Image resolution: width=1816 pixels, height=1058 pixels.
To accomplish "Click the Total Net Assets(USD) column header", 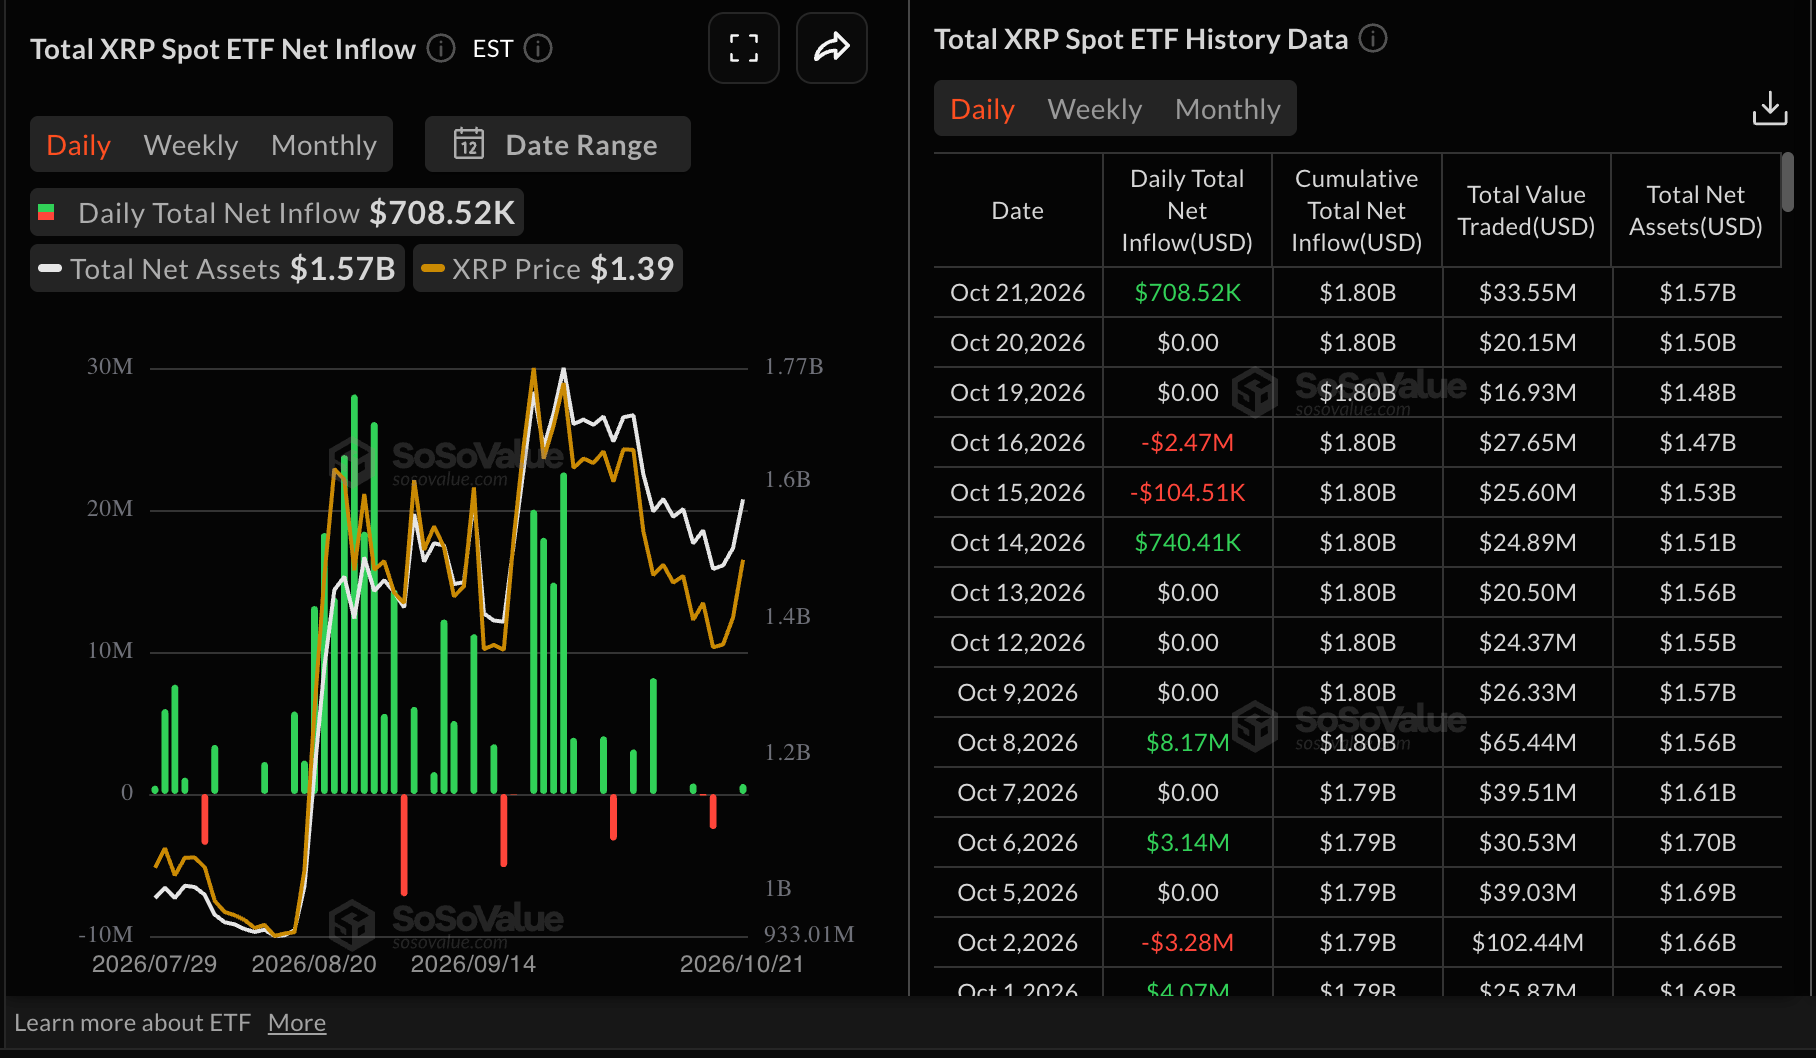I will (x=1696, y=210).
